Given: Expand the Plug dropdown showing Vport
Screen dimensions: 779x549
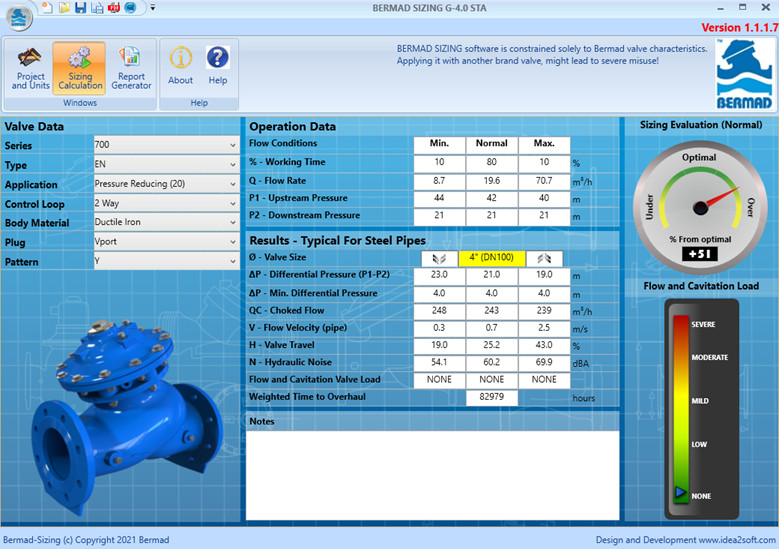Looking at the screenshot, I should (x=166, y=242).
